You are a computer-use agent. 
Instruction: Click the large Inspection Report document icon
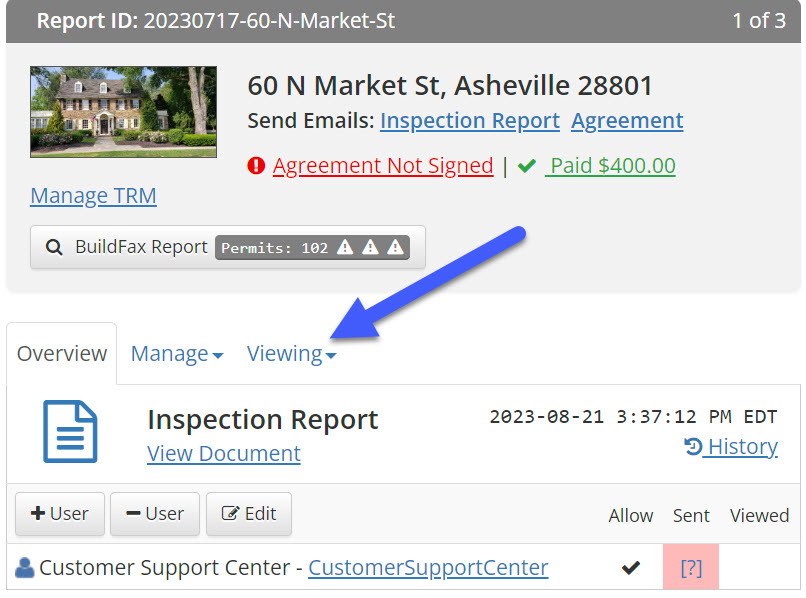coord(71,432)
